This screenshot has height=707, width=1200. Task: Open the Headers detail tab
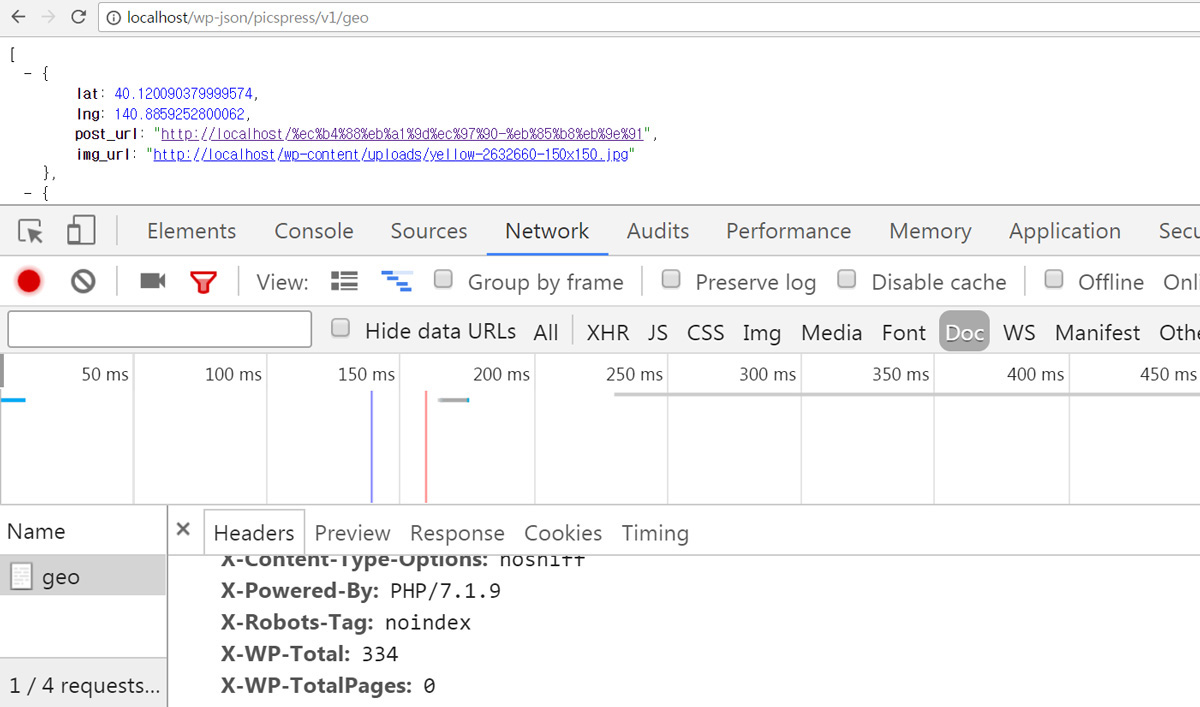click(x=254, y=533)
